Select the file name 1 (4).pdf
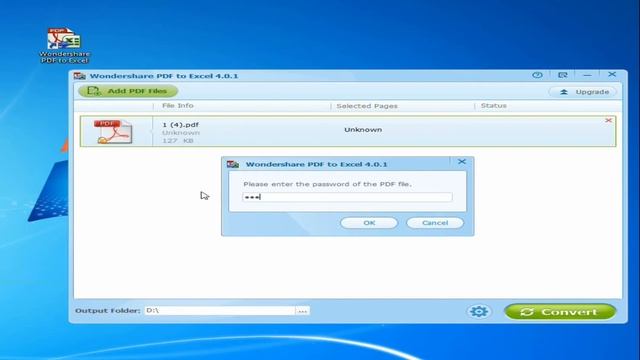 180,125
